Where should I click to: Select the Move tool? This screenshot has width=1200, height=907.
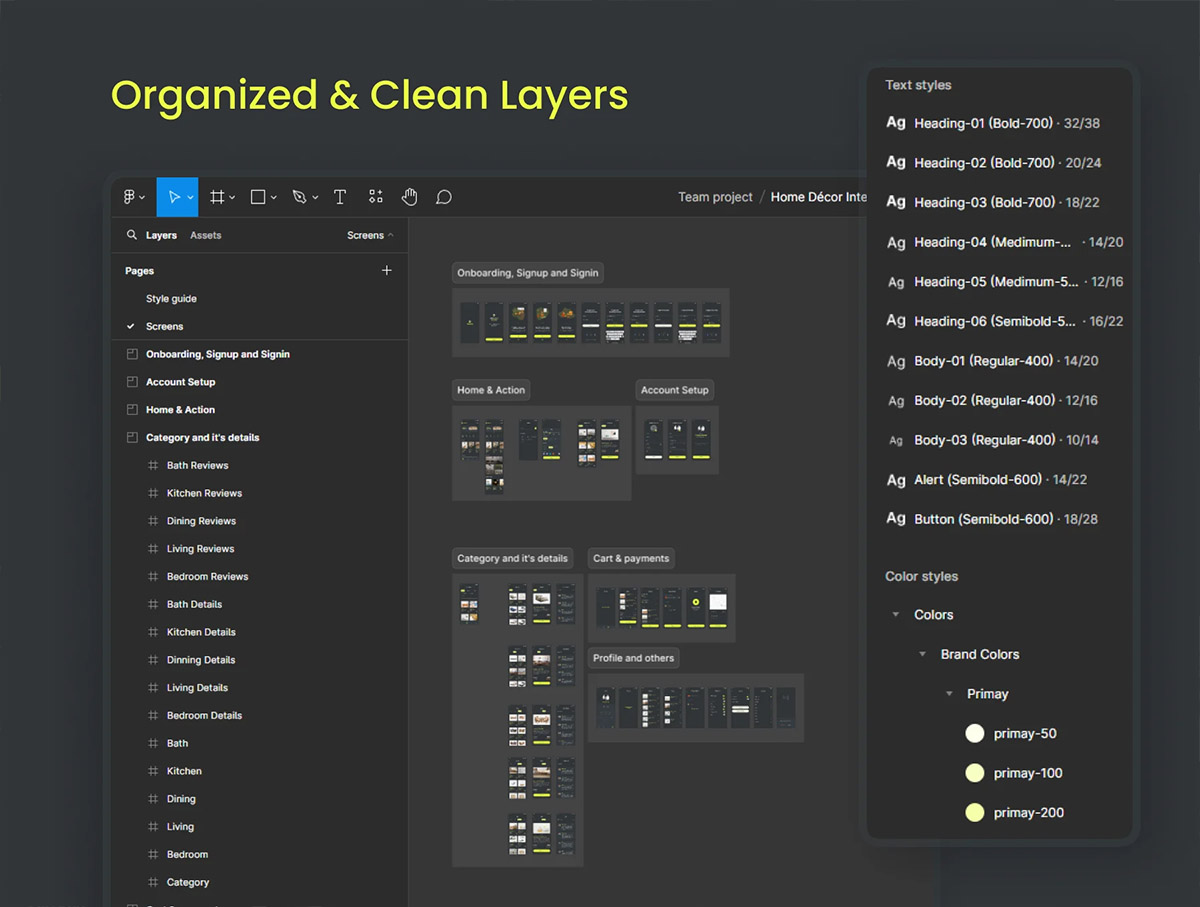click(174, 197)
